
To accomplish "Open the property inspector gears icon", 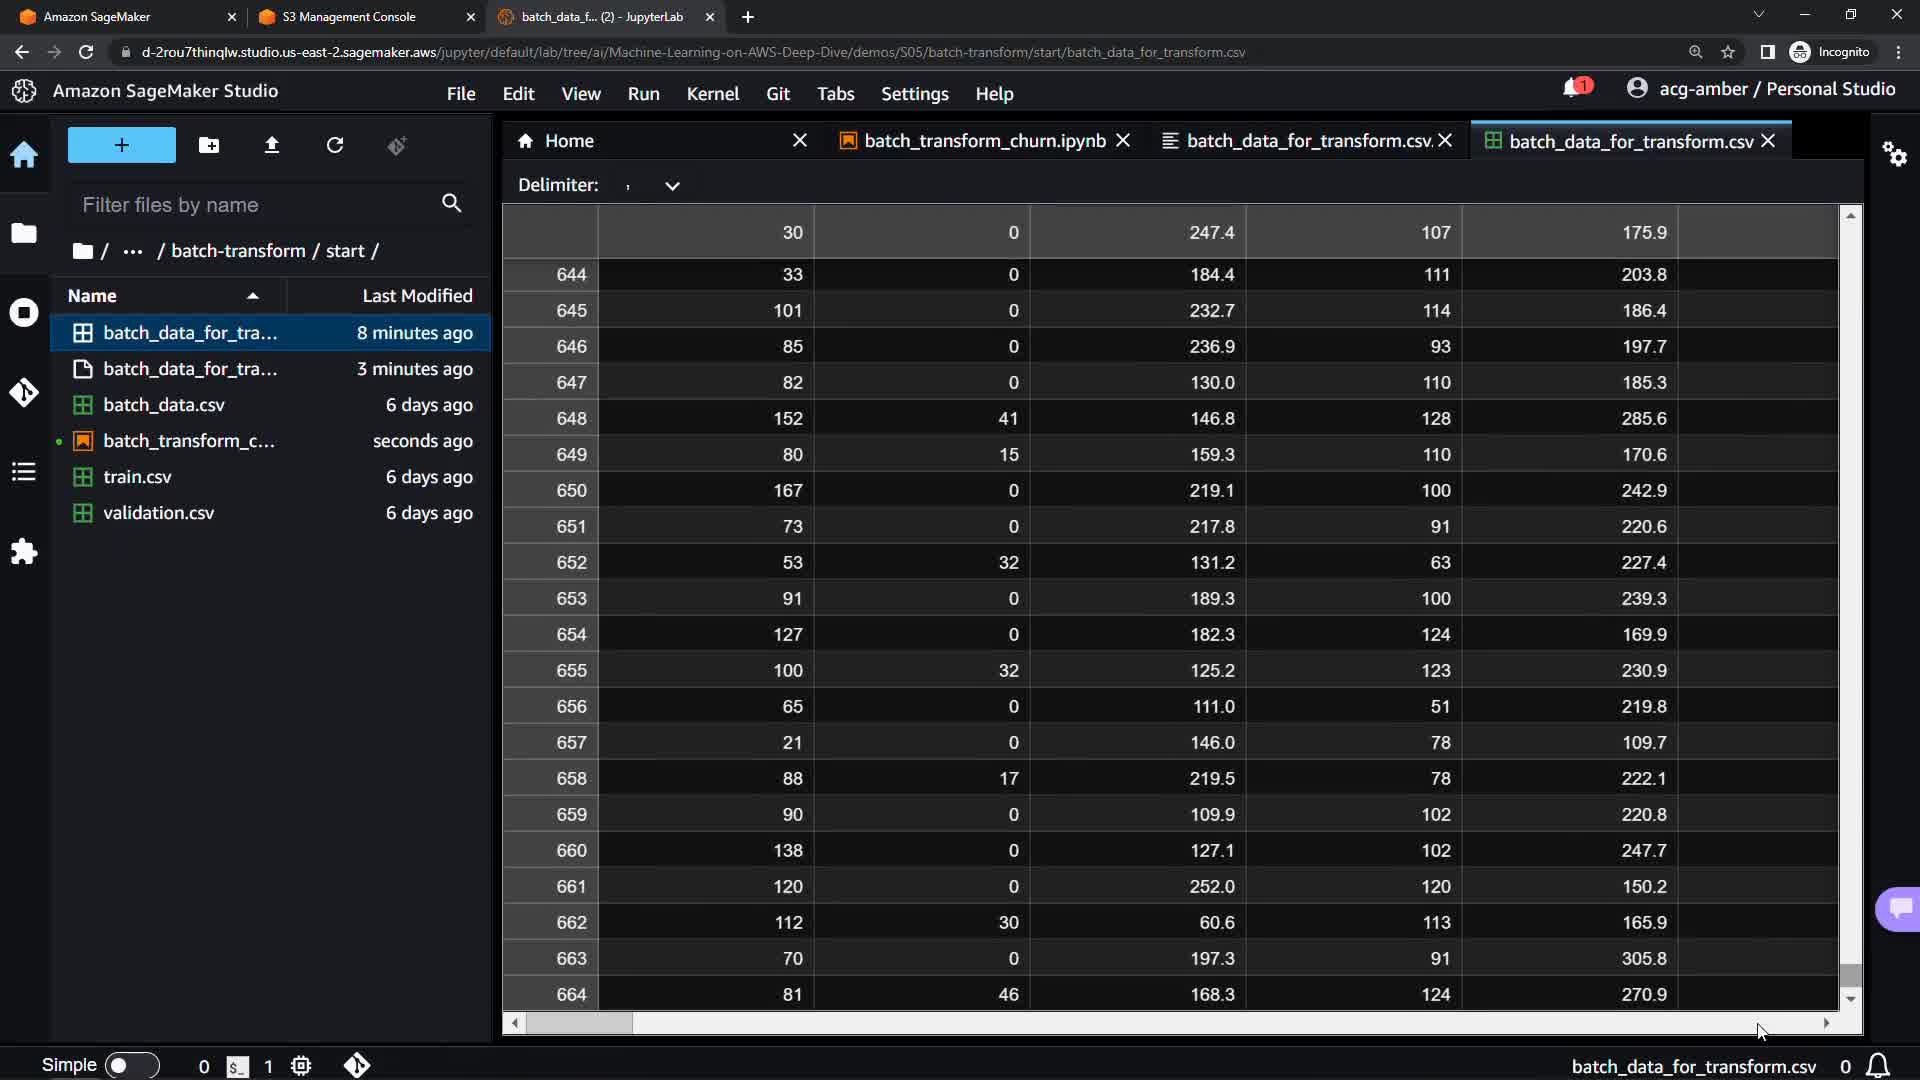I will tap(1894, 154).
